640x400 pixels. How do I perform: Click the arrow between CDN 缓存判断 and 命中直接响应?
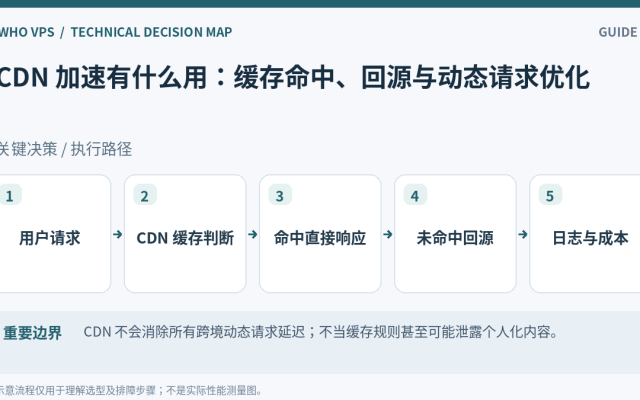tap(253, 234)
